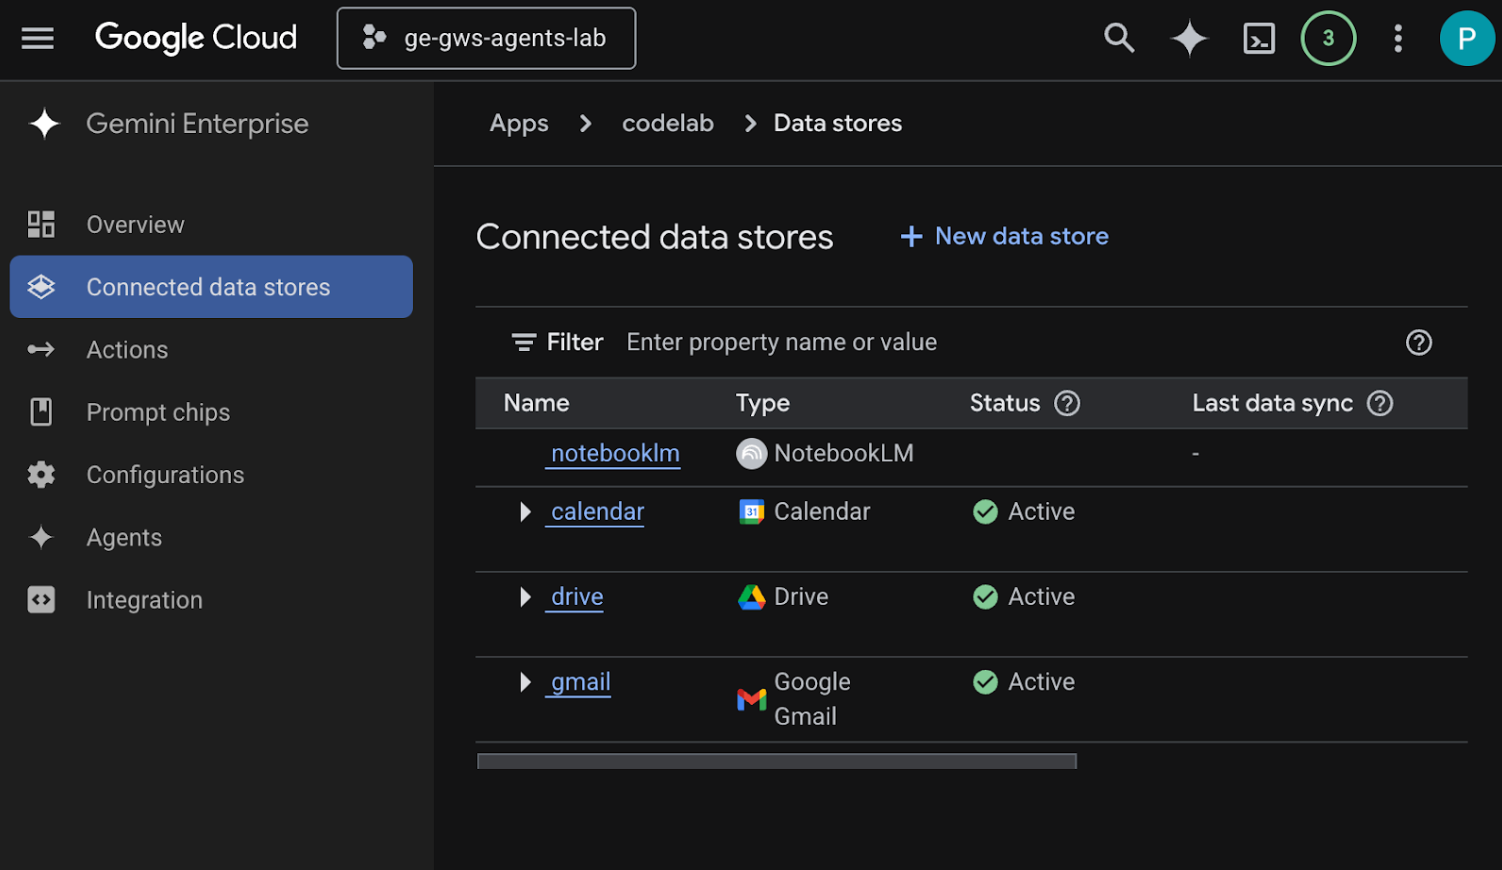This screenshot has height=870, width=1502.
Task: Open the notebooklm data store link
Action: (615, 454)
